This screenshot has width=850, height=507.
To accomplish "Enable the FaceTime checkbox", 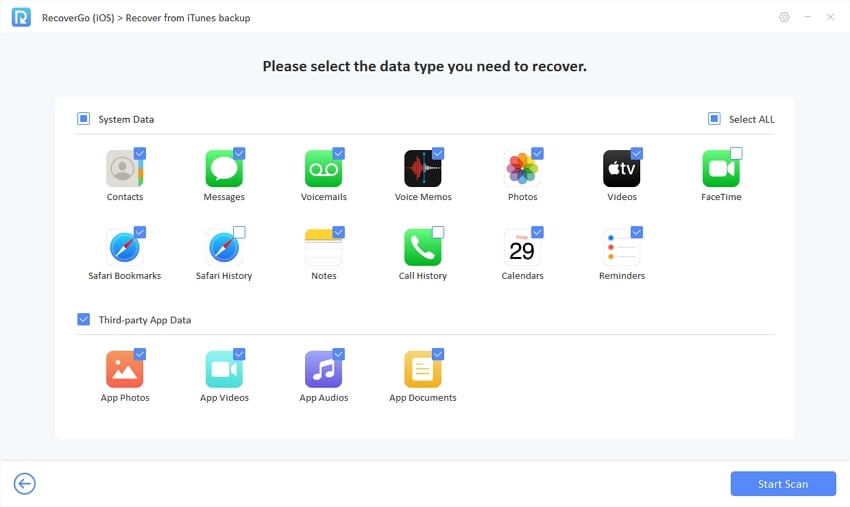I will (736, 153).
